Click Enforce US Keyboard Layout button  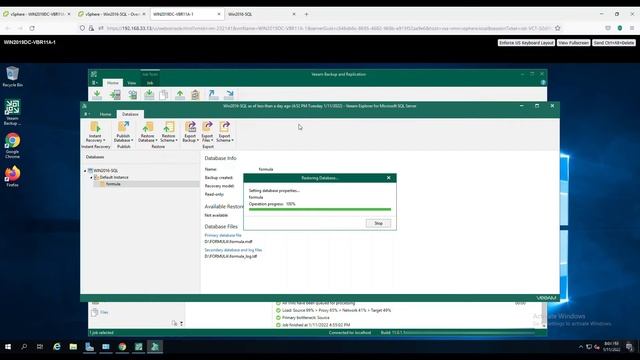click(x=526, y=42)
